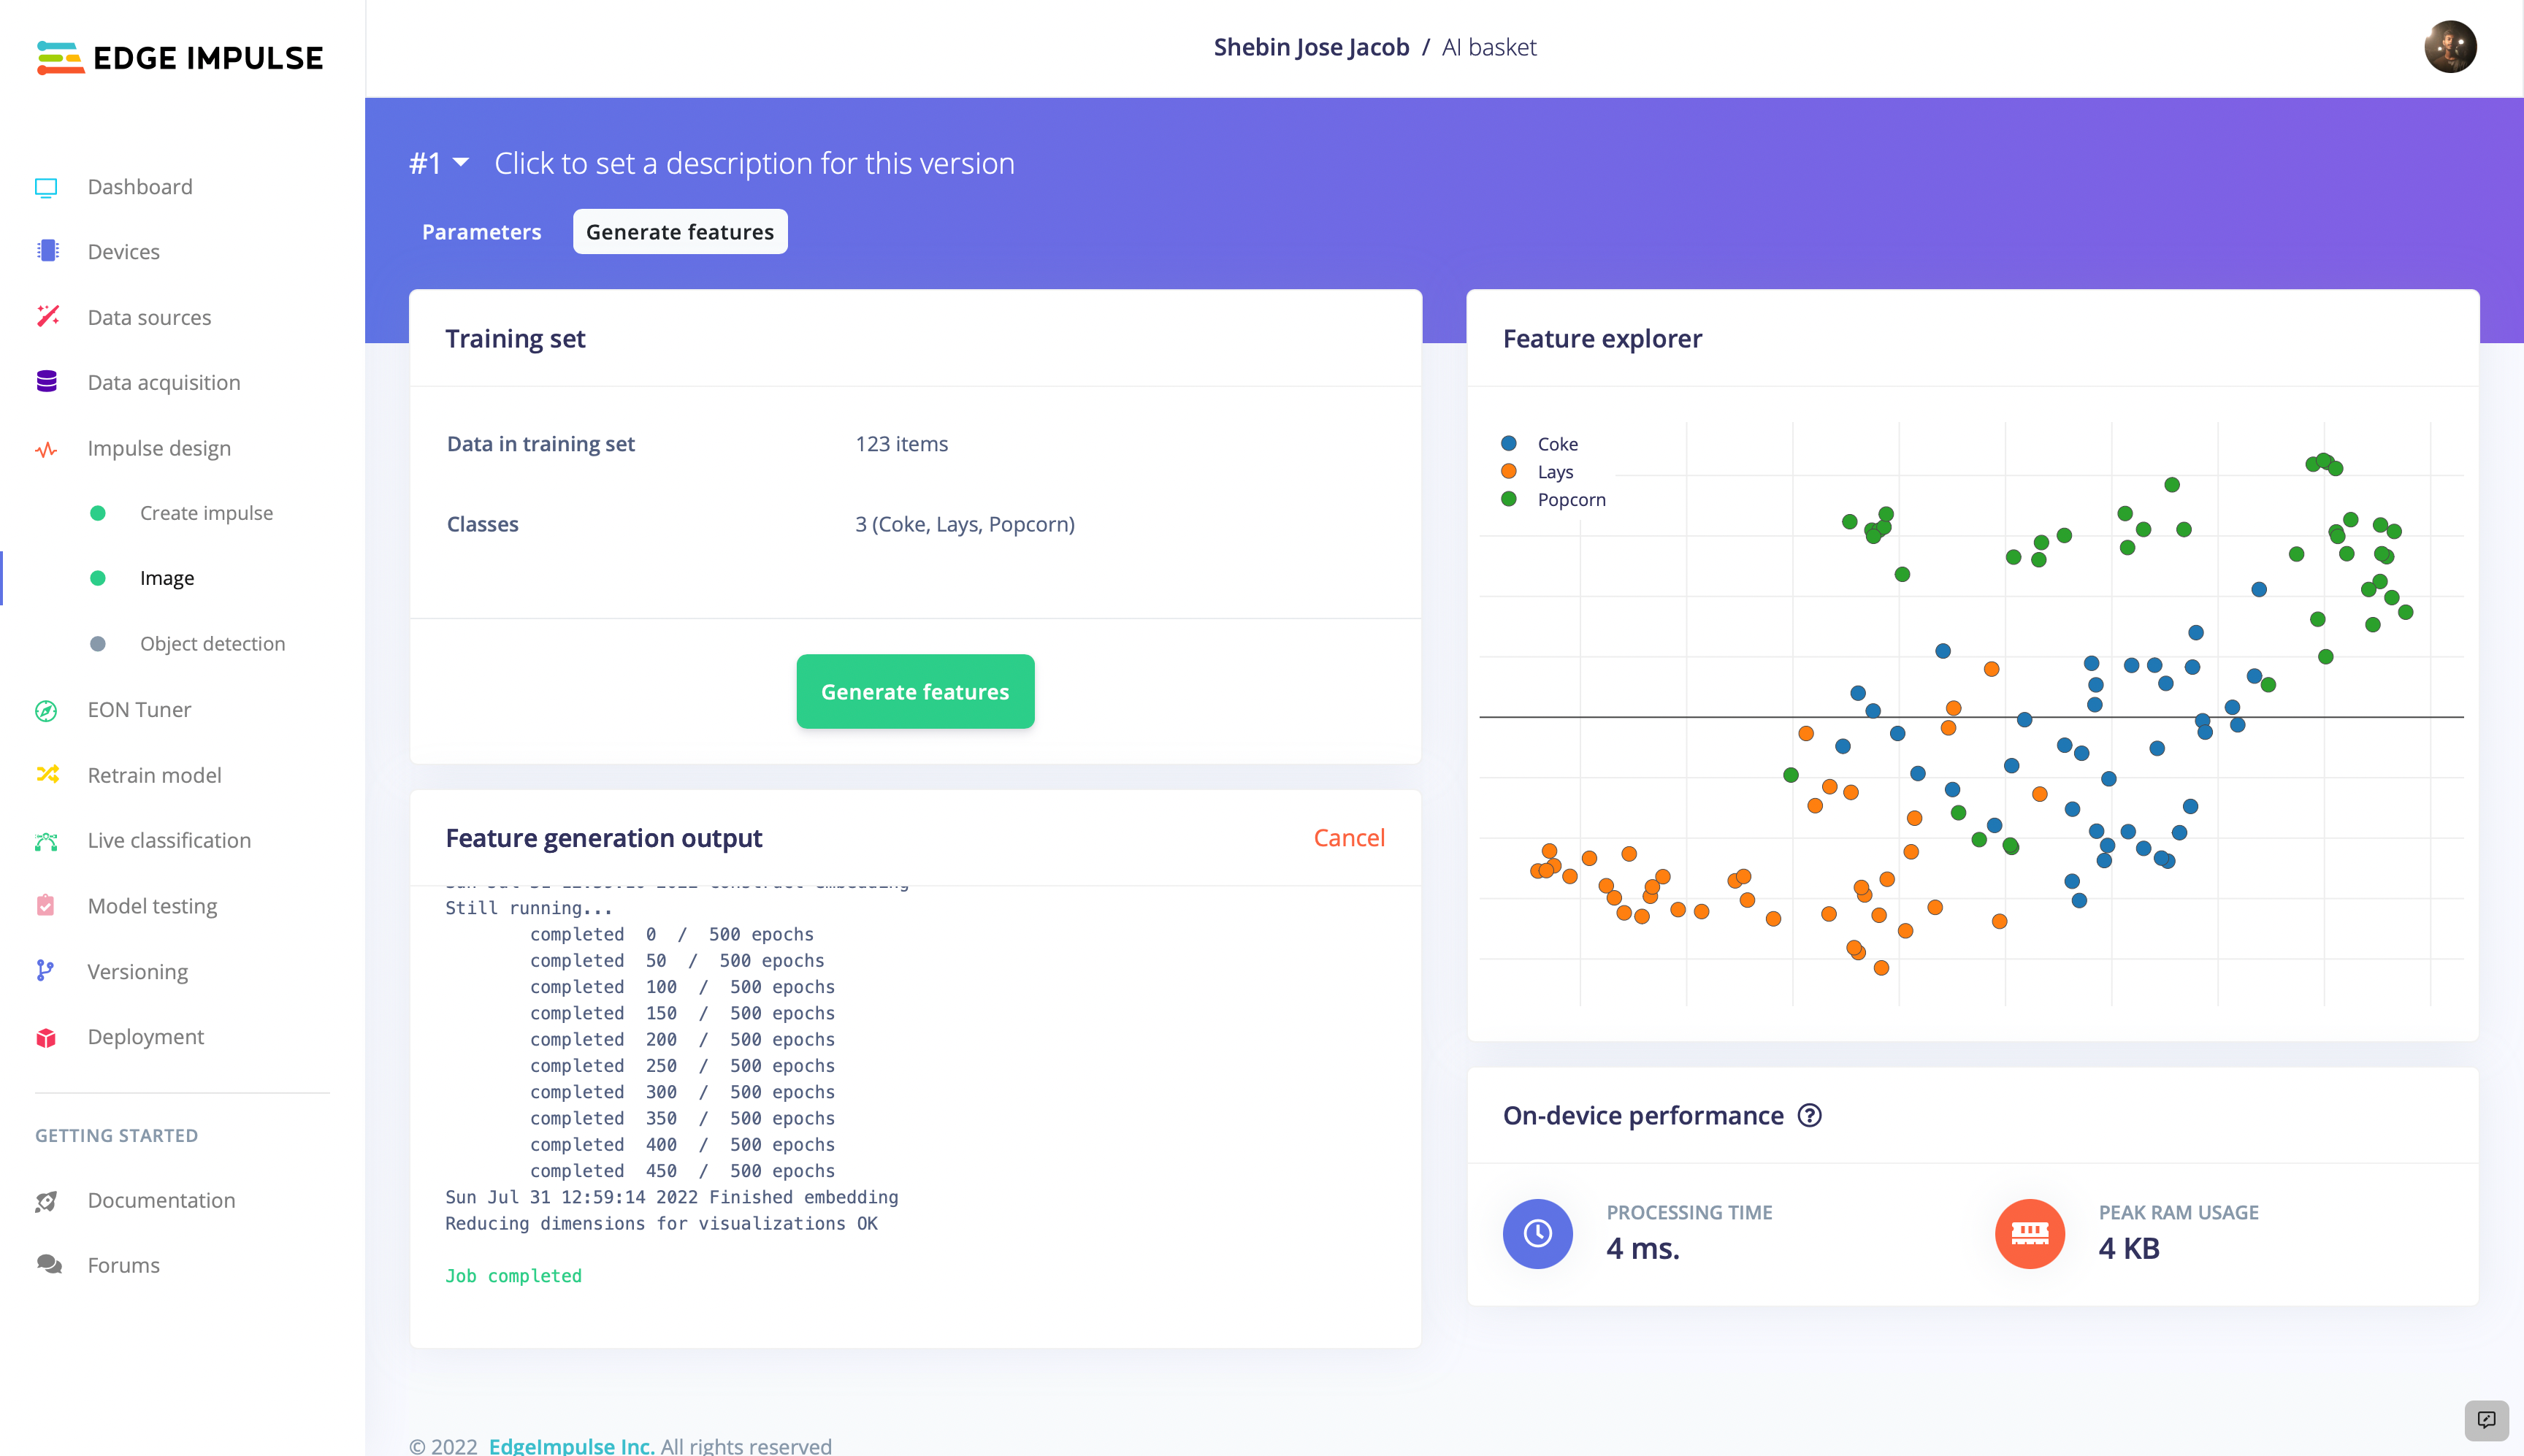Go to Versioning page
Image resolution: width=2524 pixels, height=1456 pixels.
[137, 972]
